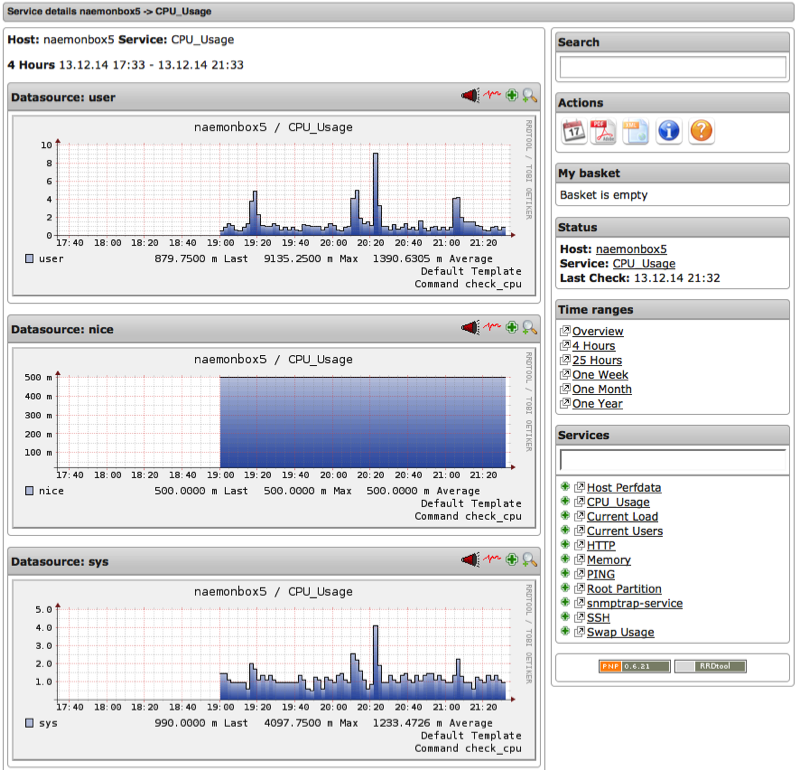Select the 25 Hours time range
Viewport: 800px width, 770px height.
click(x=597, y=360)
